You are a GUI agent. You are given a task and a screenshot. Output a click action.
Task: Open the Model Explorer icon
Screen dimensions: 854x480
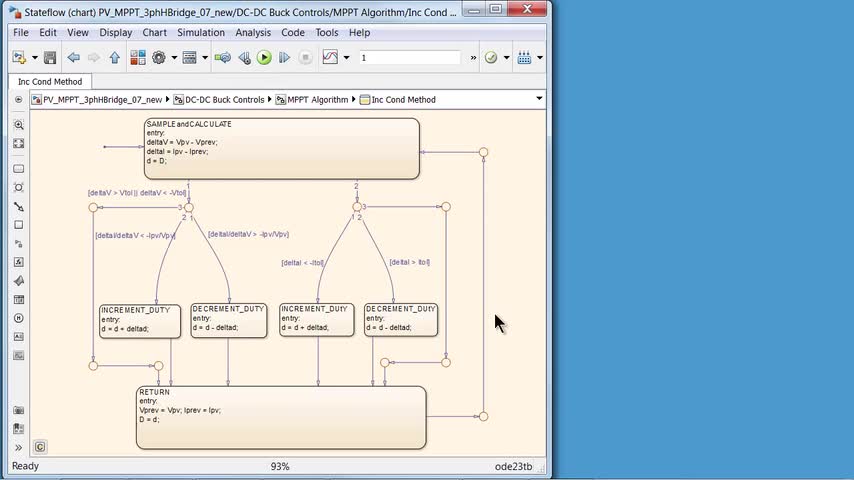point(190,57)
